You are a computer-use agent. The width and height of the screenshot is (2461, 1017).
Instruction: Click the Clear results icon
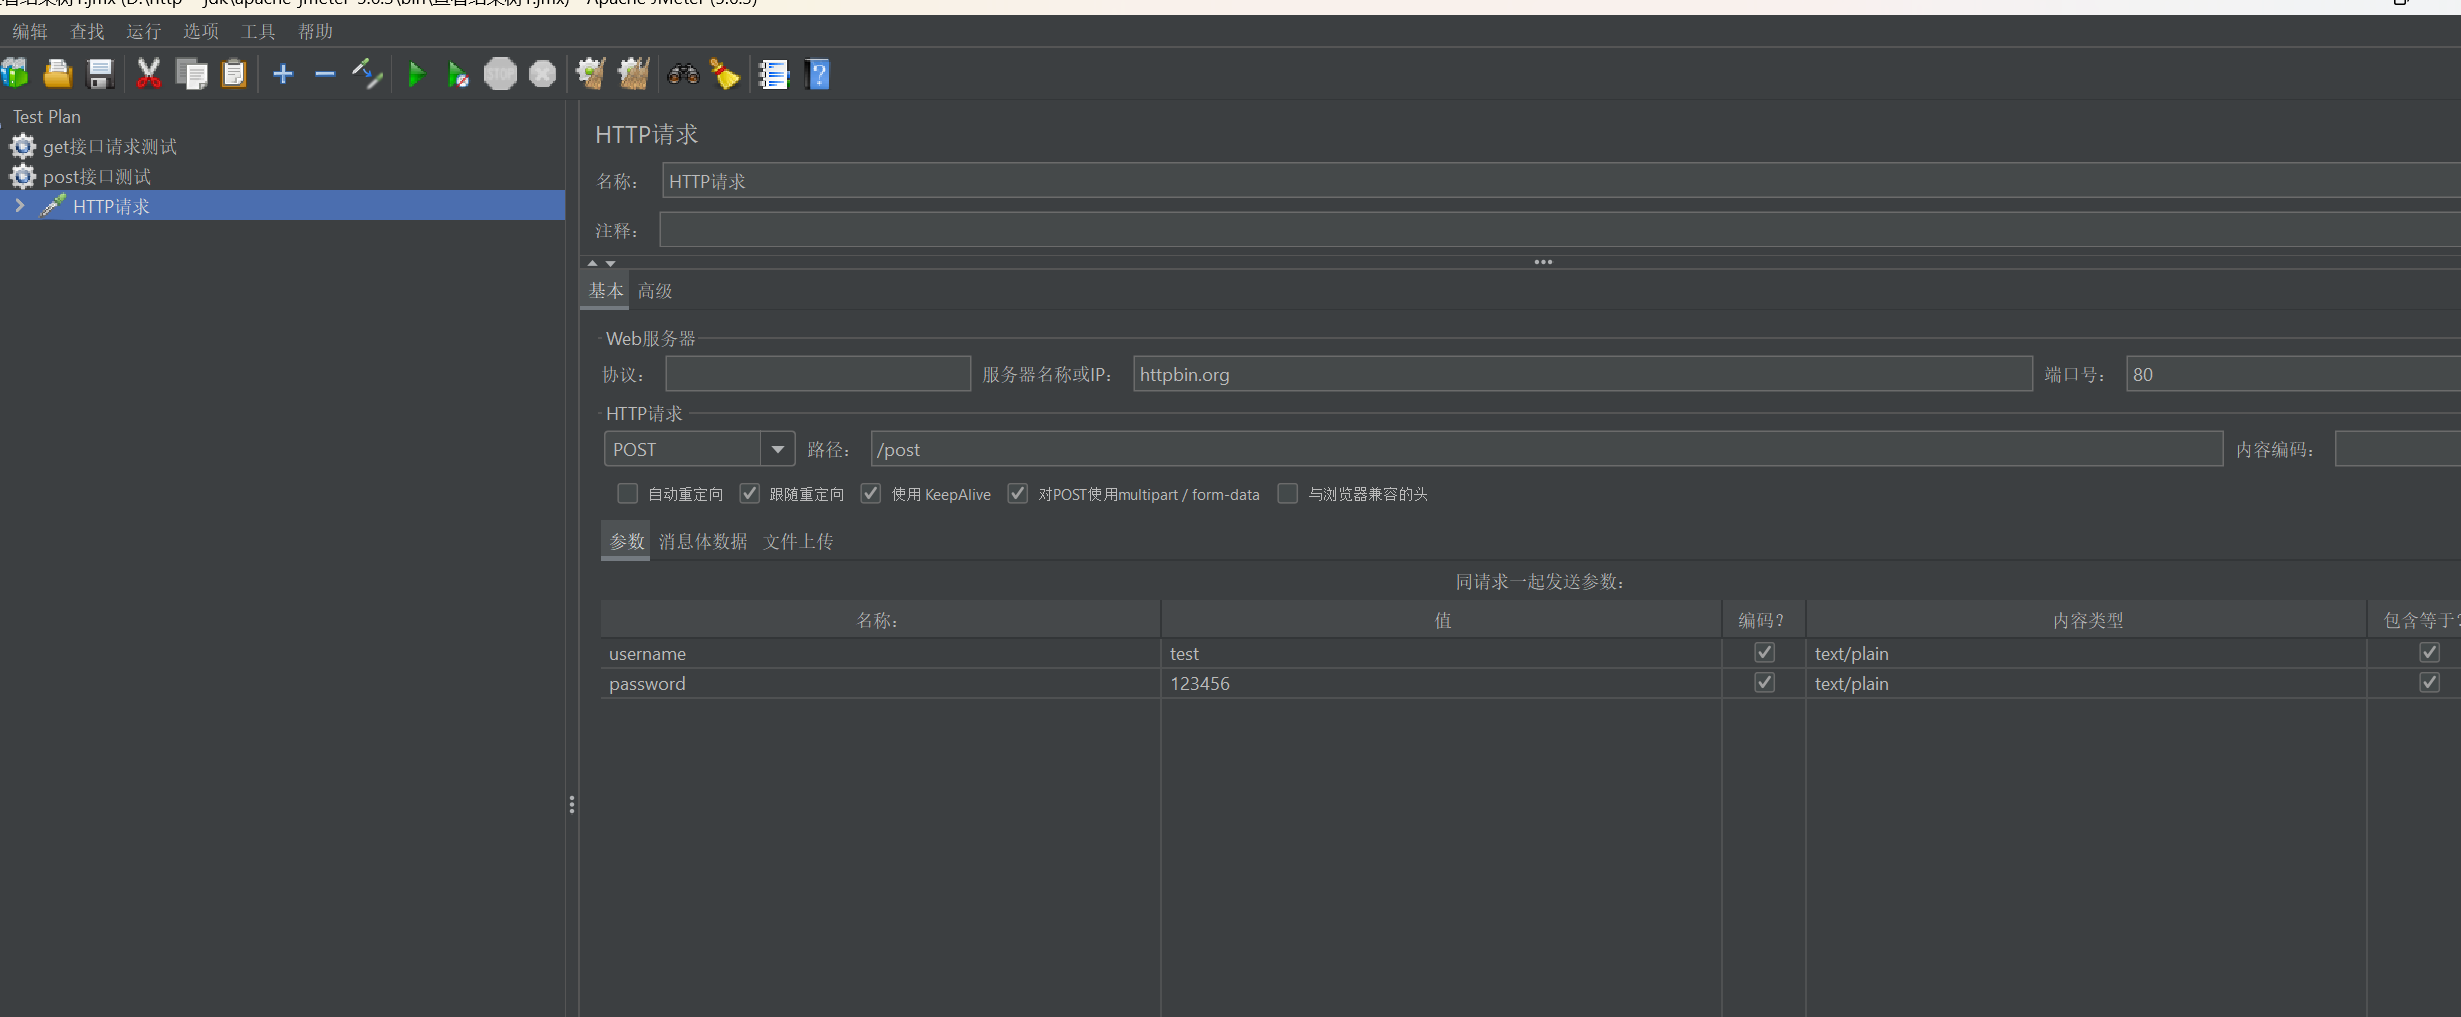(x=591, y=74)
